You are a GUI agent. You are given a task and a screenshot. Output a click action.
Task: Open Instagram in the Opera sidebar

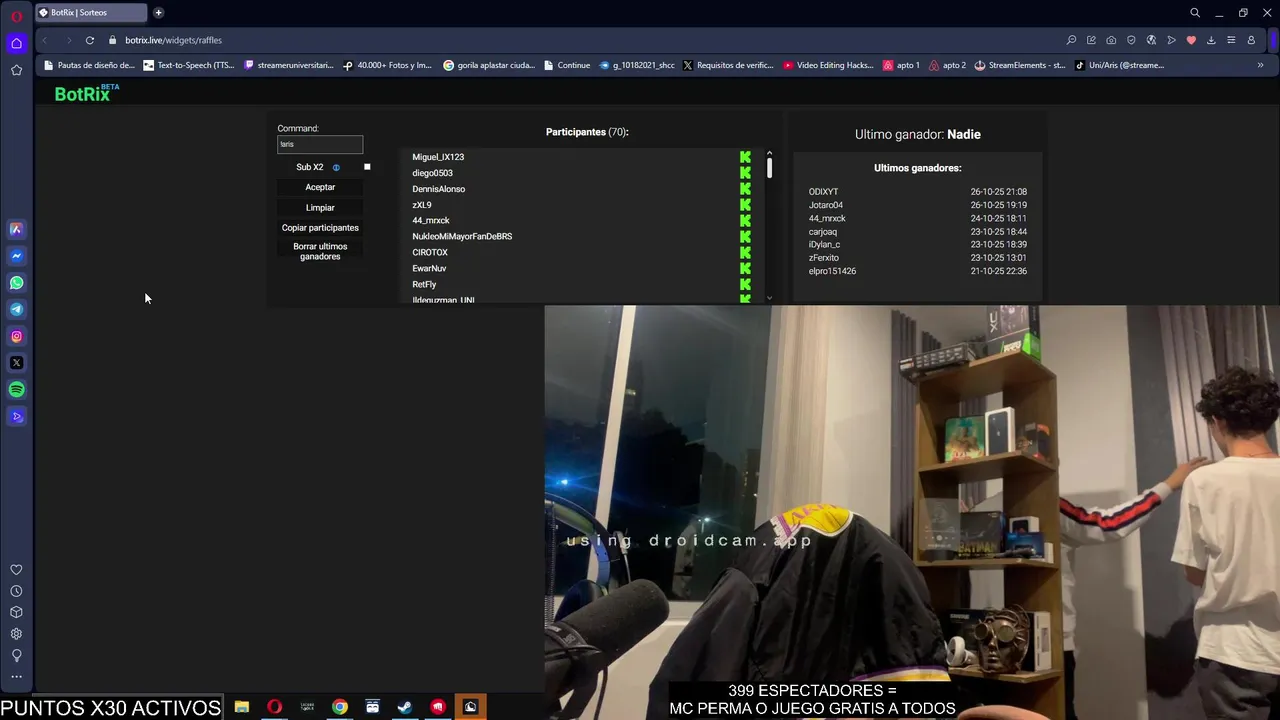click(x=16, y=336)
